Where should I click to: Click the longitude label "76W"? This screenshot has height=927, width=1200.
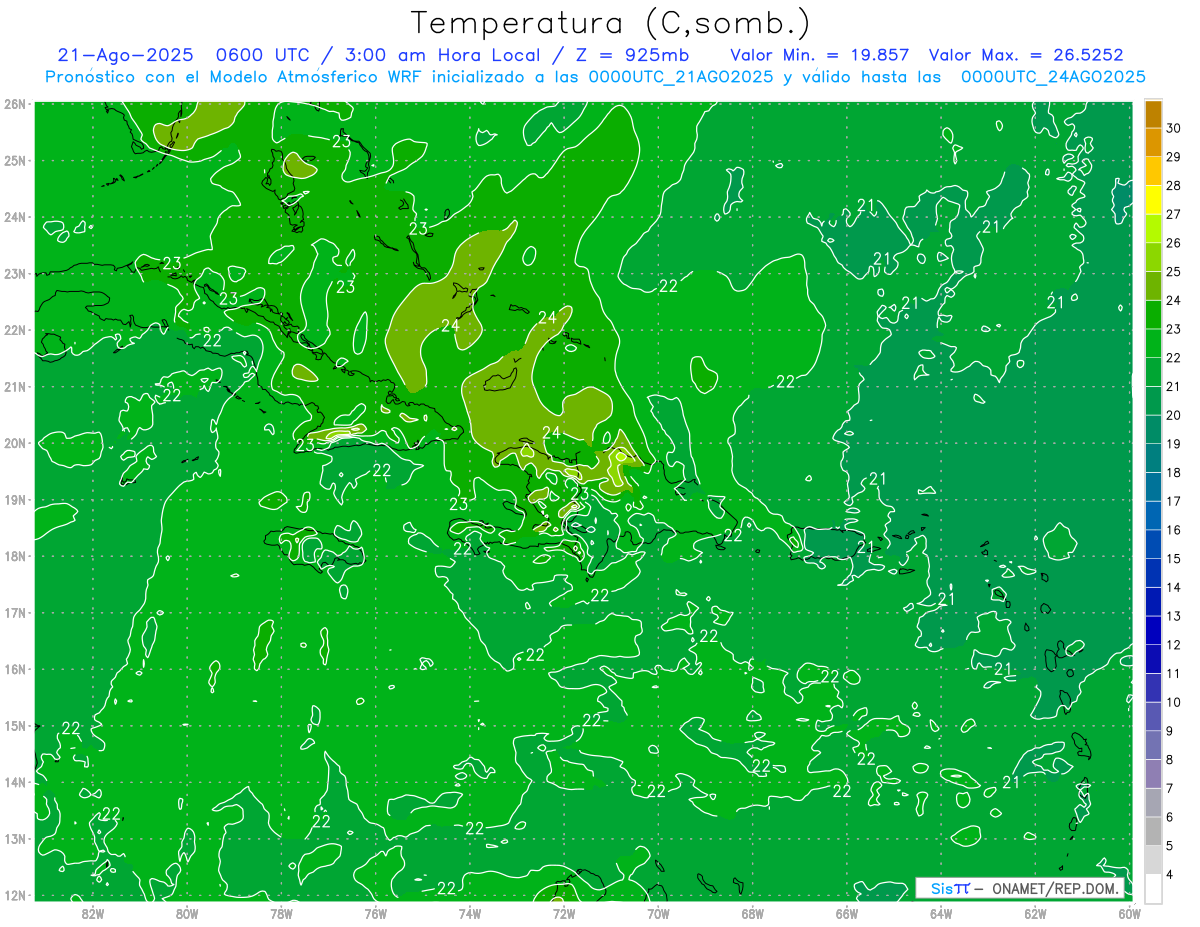375,912
